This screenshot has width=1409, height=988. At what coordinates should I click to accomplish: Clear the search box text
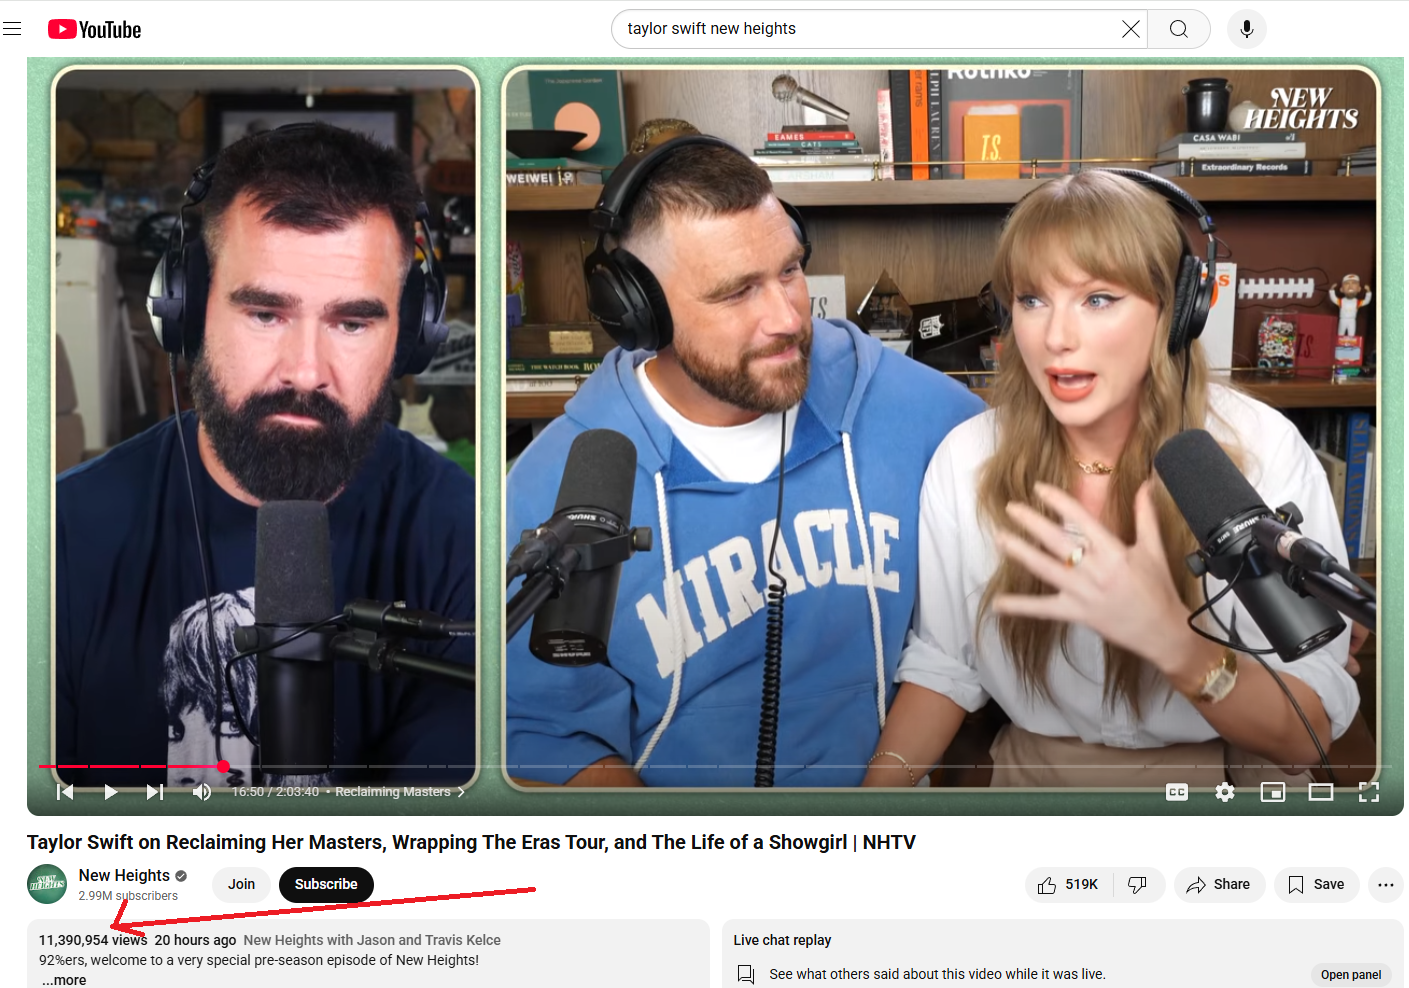1130,29
